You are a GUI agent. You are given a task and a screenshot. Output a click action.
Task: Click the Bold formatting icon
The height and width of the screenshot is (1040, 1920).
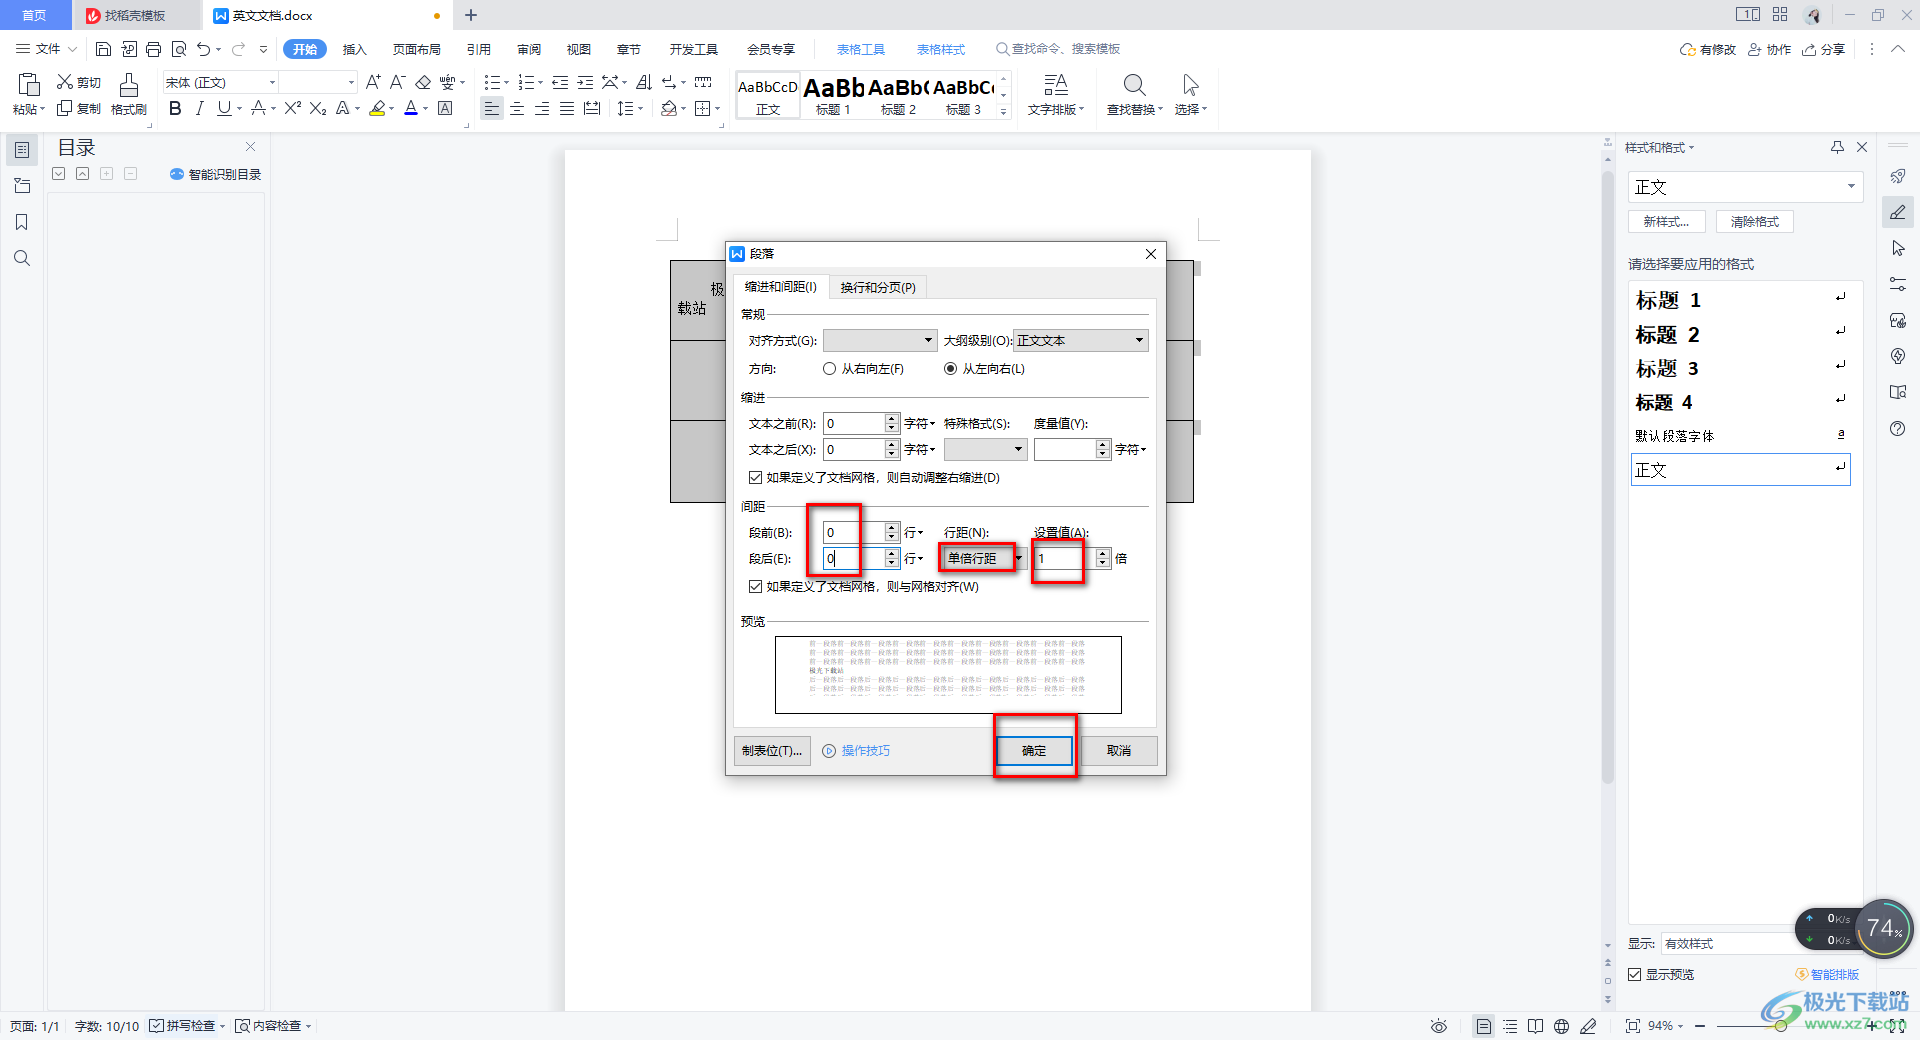click(175, 109)
